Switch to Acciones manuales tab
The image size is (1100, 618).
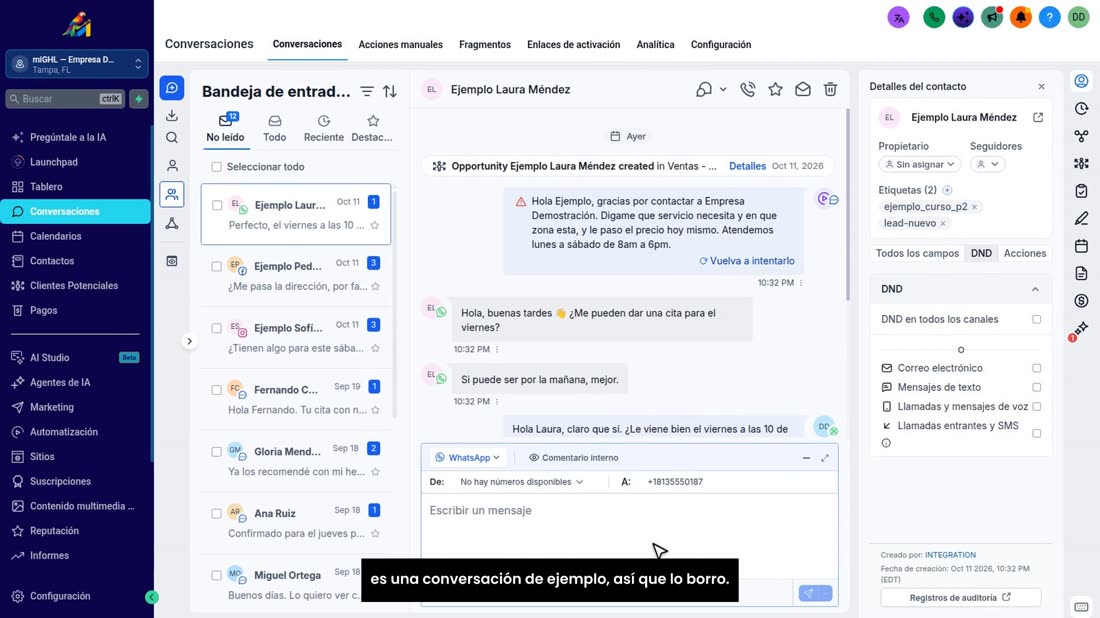pyautogui.click(x=401, y=44)
